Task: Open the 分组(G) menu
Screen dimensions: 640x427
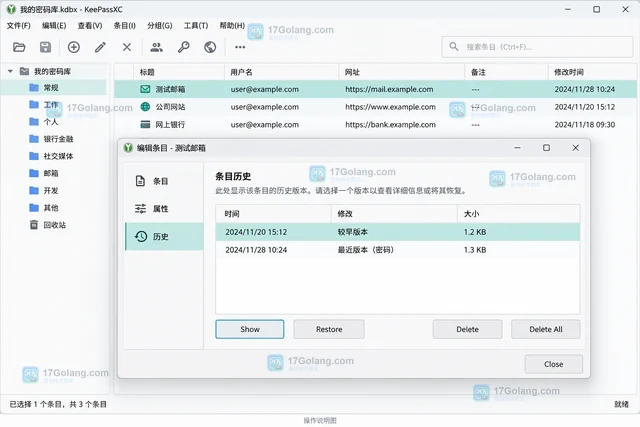Action: (x=160, y=26)
